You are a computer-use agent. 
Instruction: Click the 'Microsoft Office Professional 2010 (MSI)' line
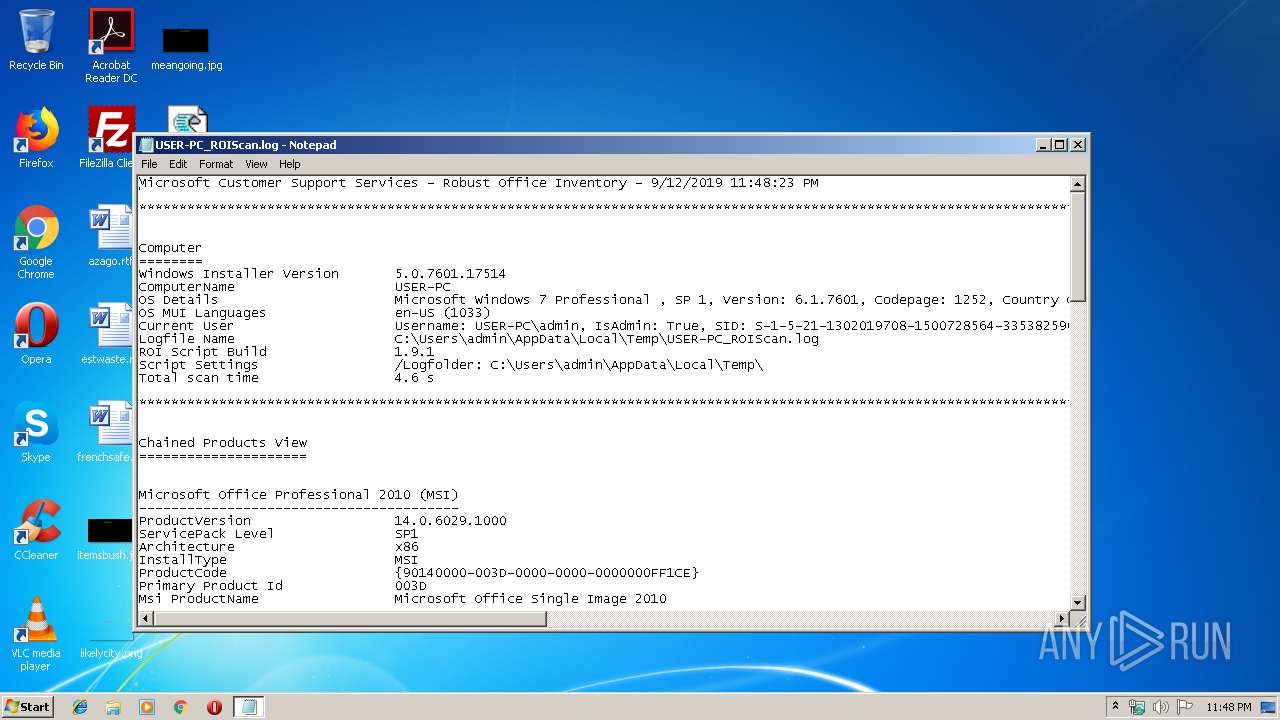point(298,495)
